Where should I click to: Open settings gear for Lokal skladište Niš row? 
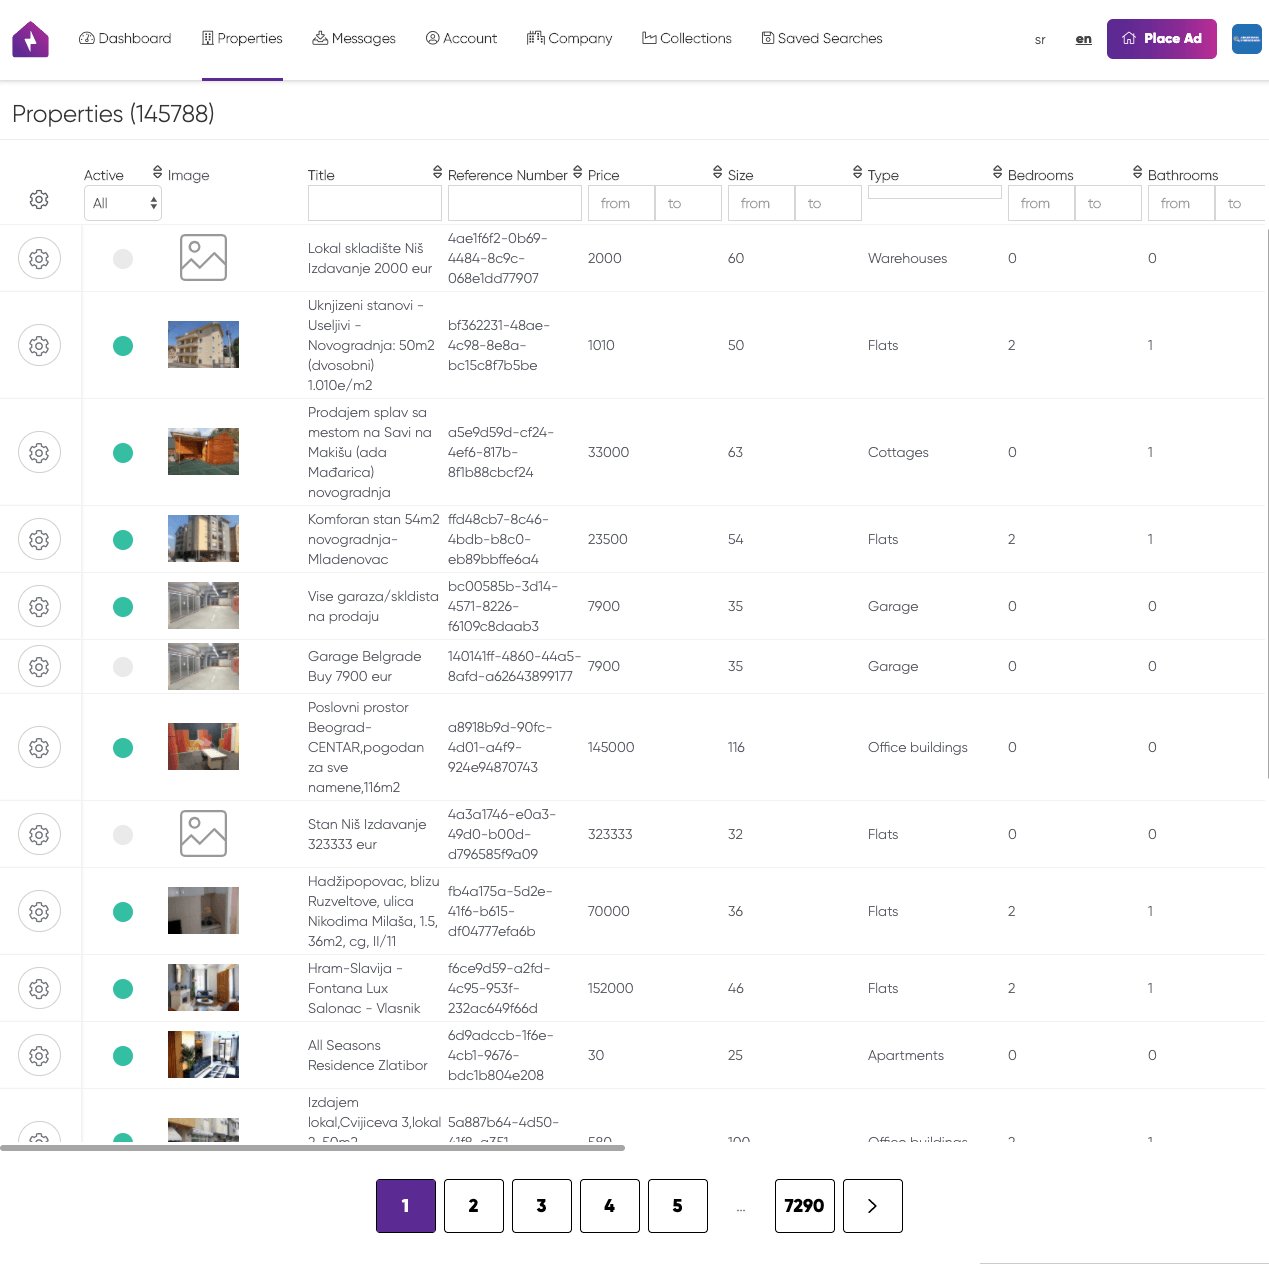point(39,259)
